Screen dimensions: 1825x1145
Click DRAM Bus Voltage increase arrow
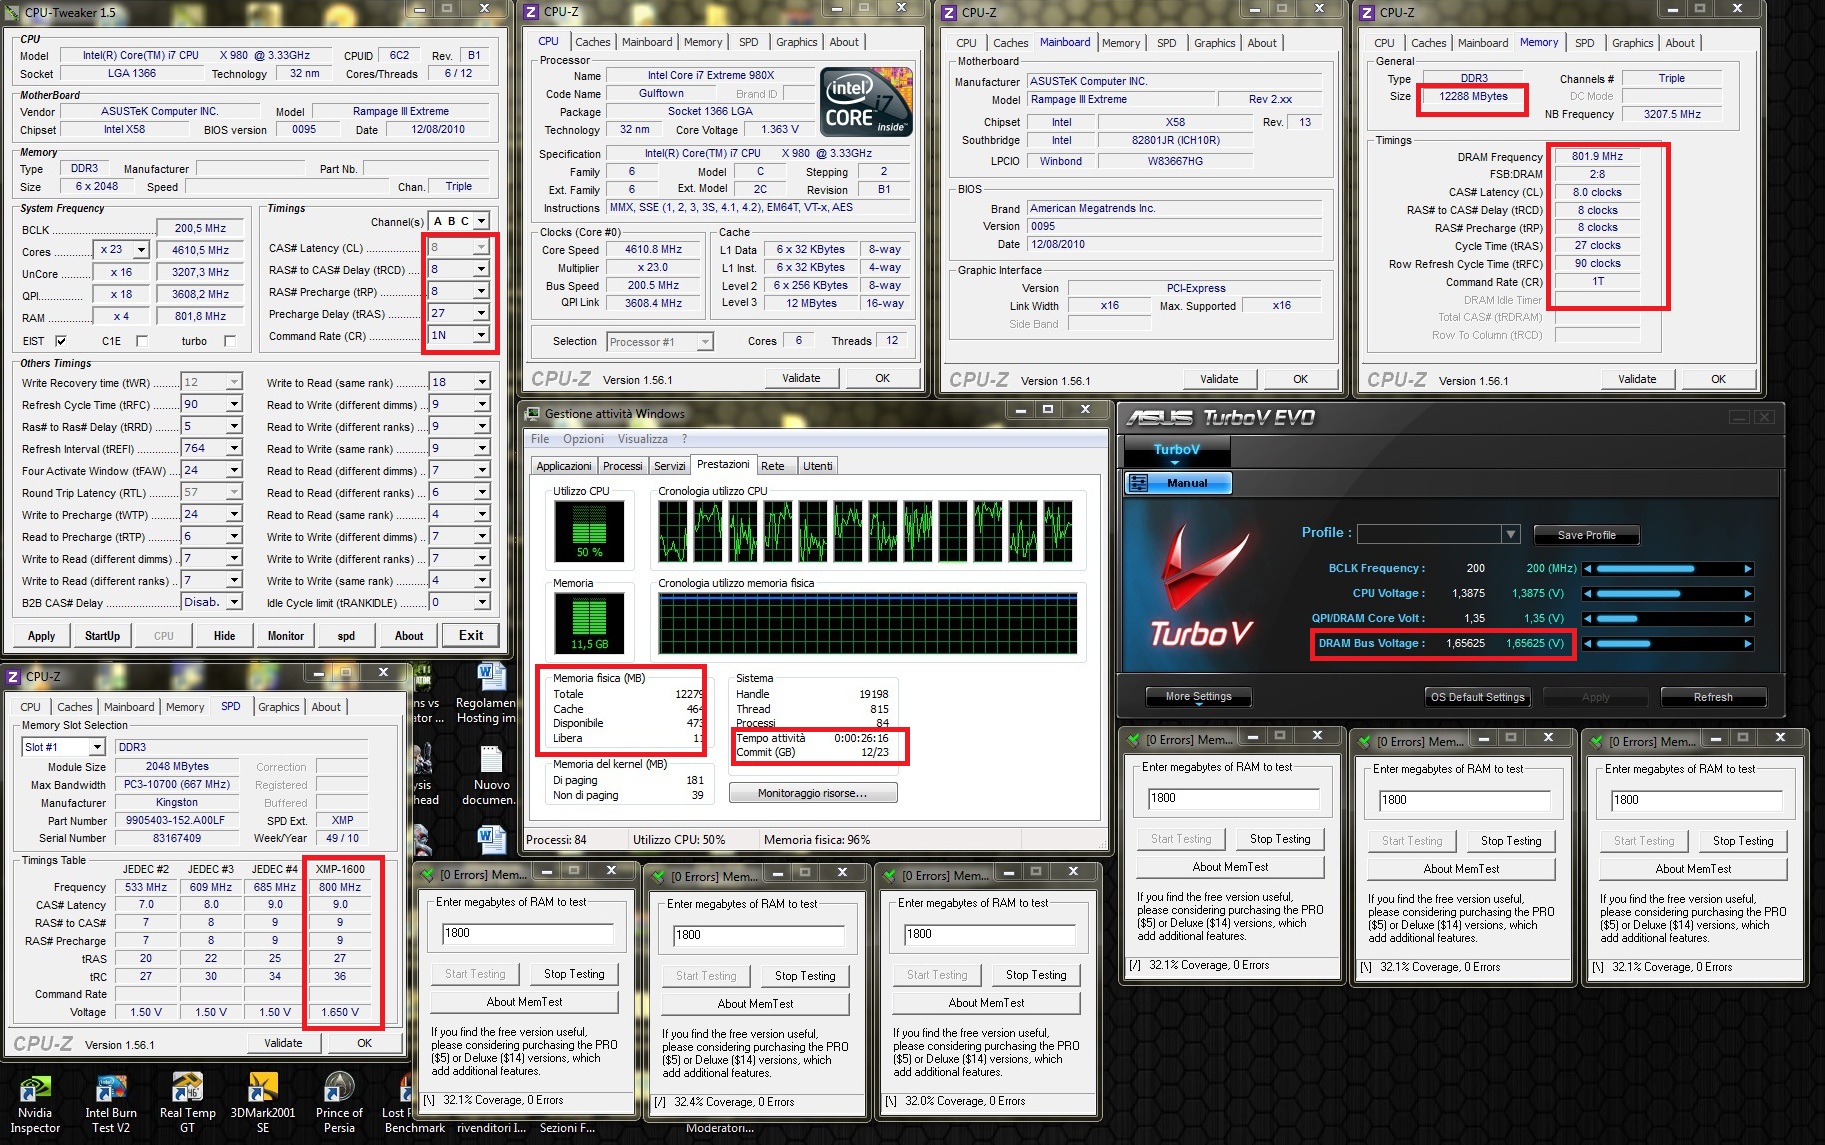click(1748, 643)
